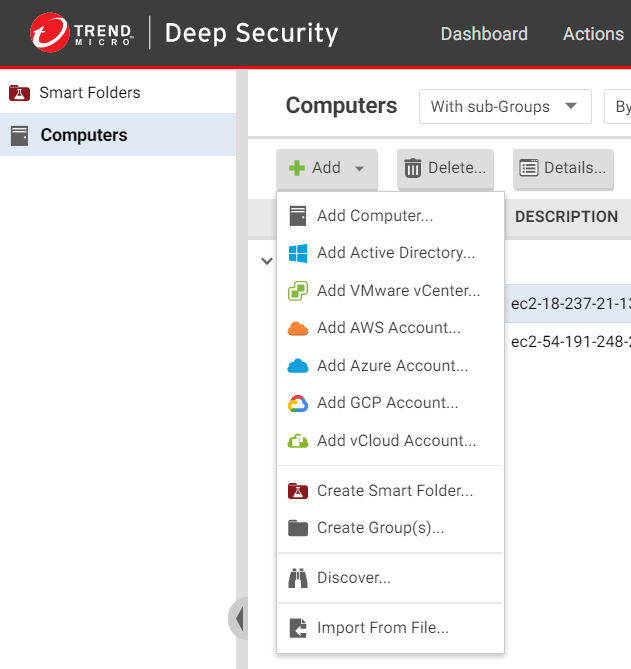Image resolution: width=631 pixels, height=669 pixels.
Task: Open the Details button
Action: pos(563,168)
